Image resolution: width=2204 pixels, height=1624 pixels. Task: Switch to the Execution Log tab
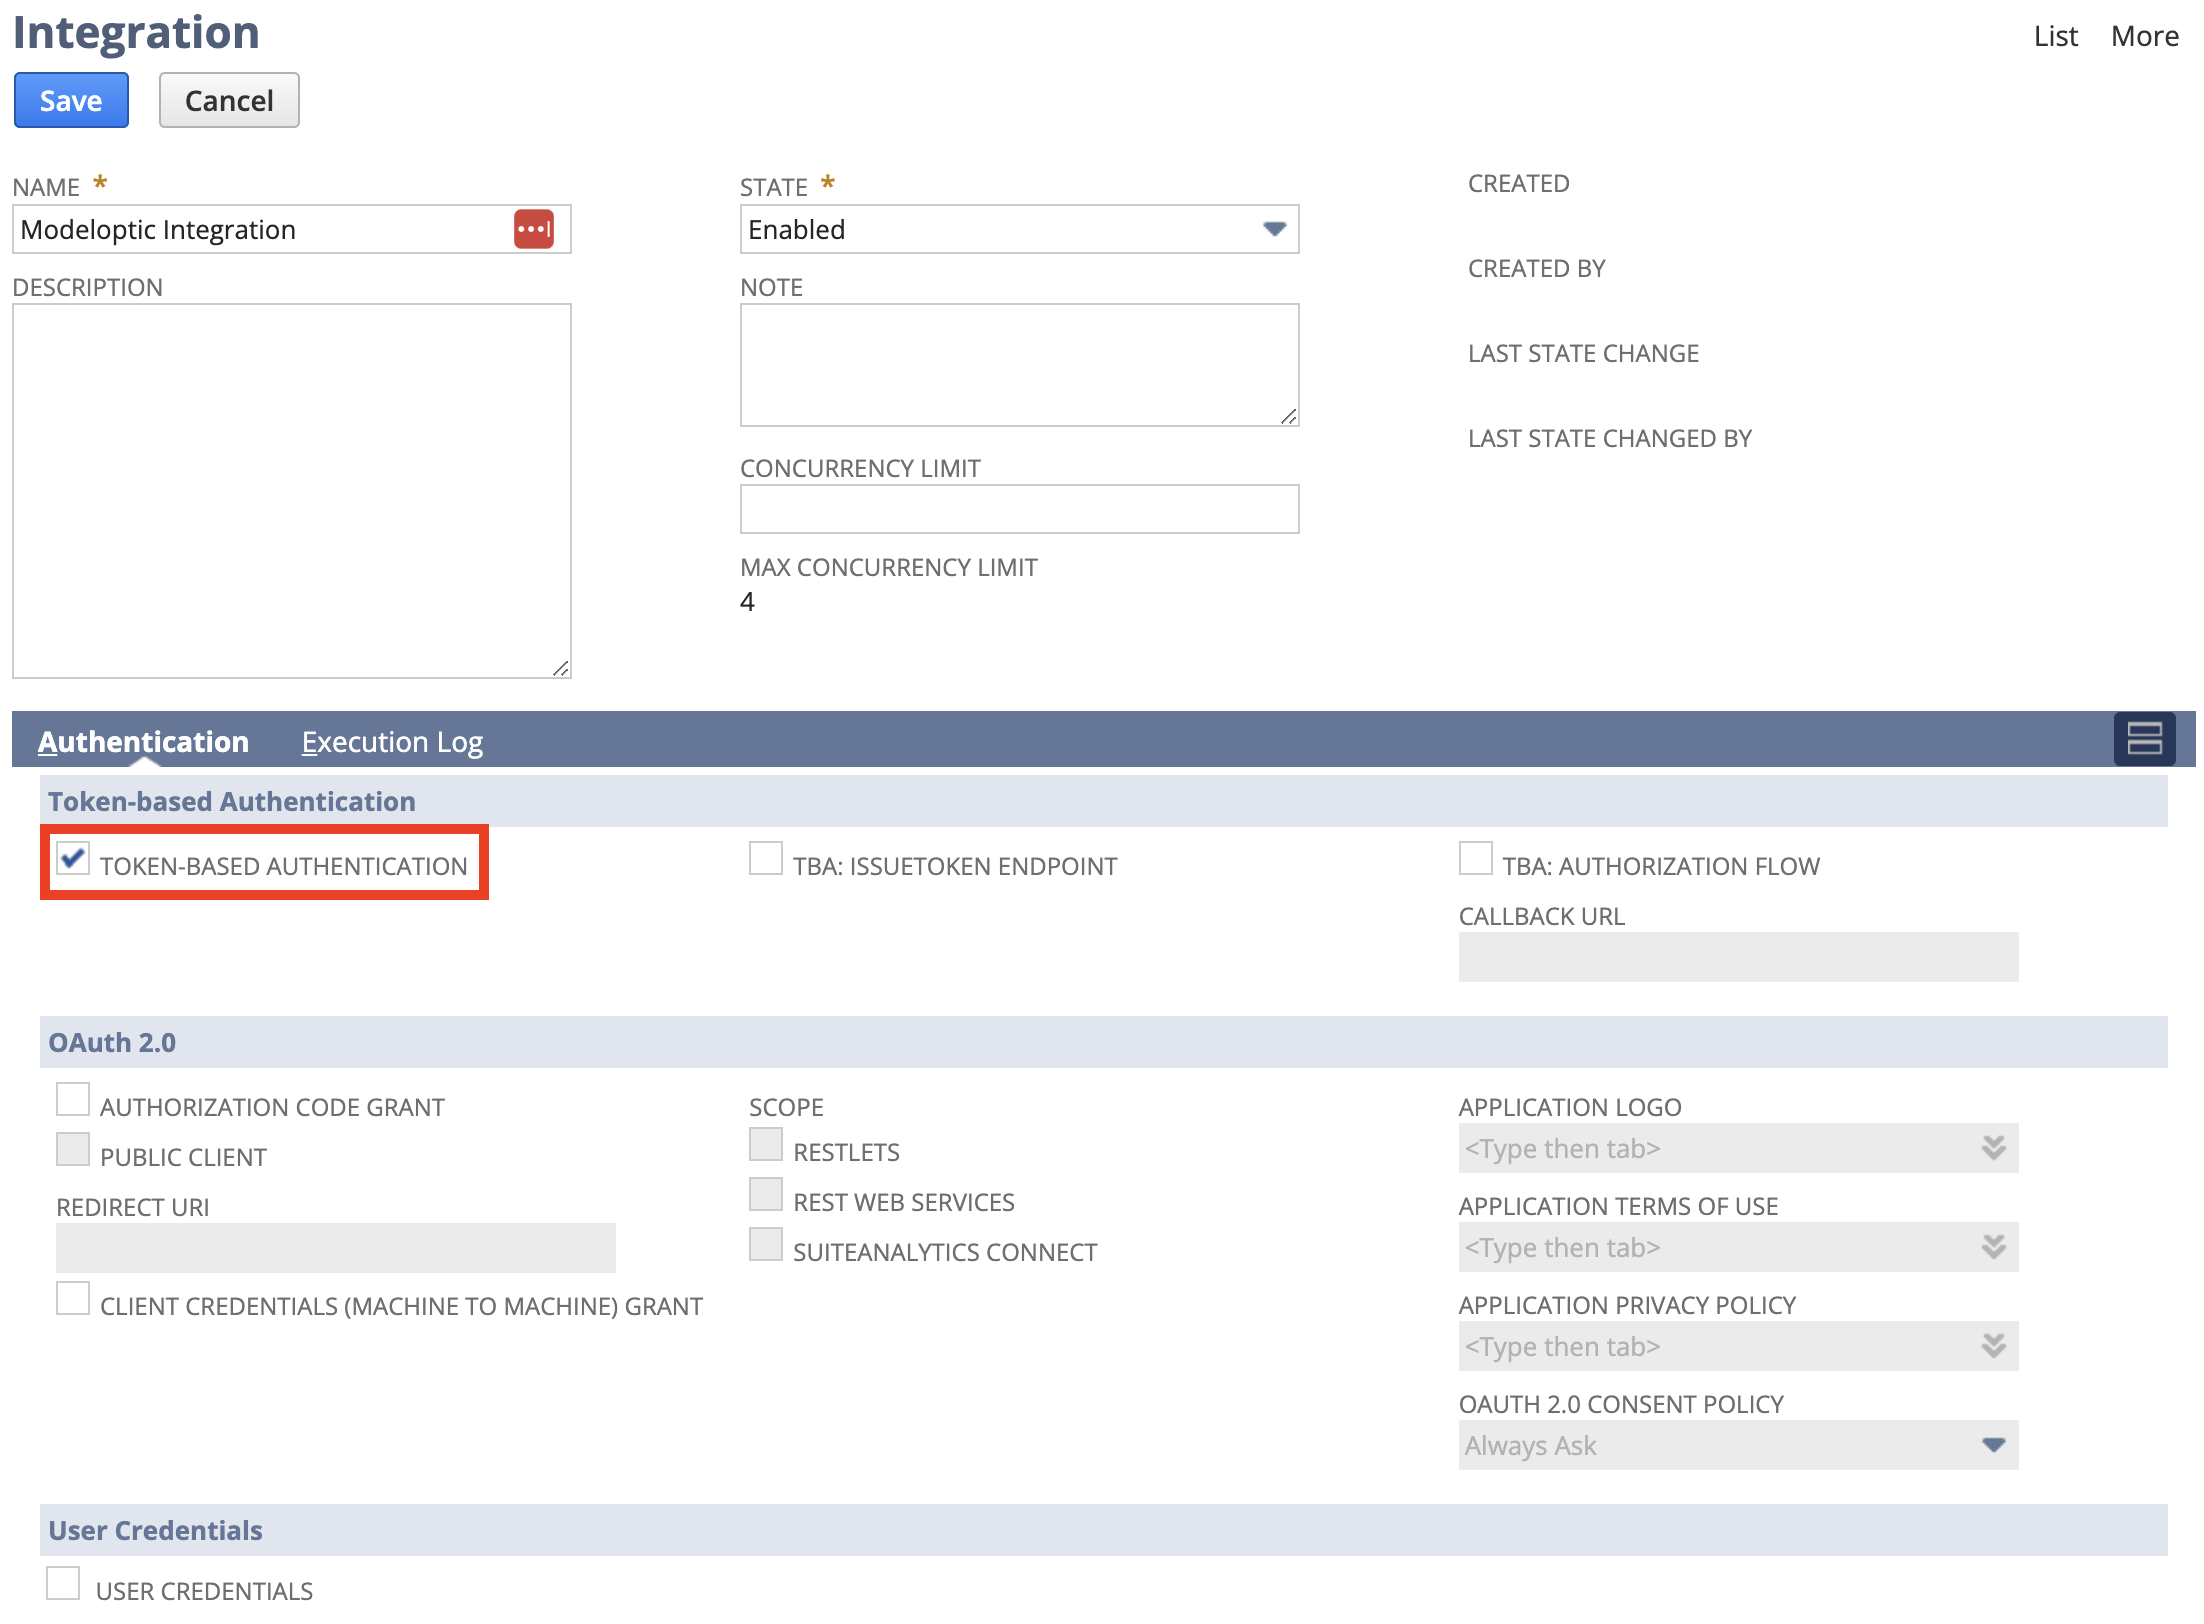pos(392,742)
